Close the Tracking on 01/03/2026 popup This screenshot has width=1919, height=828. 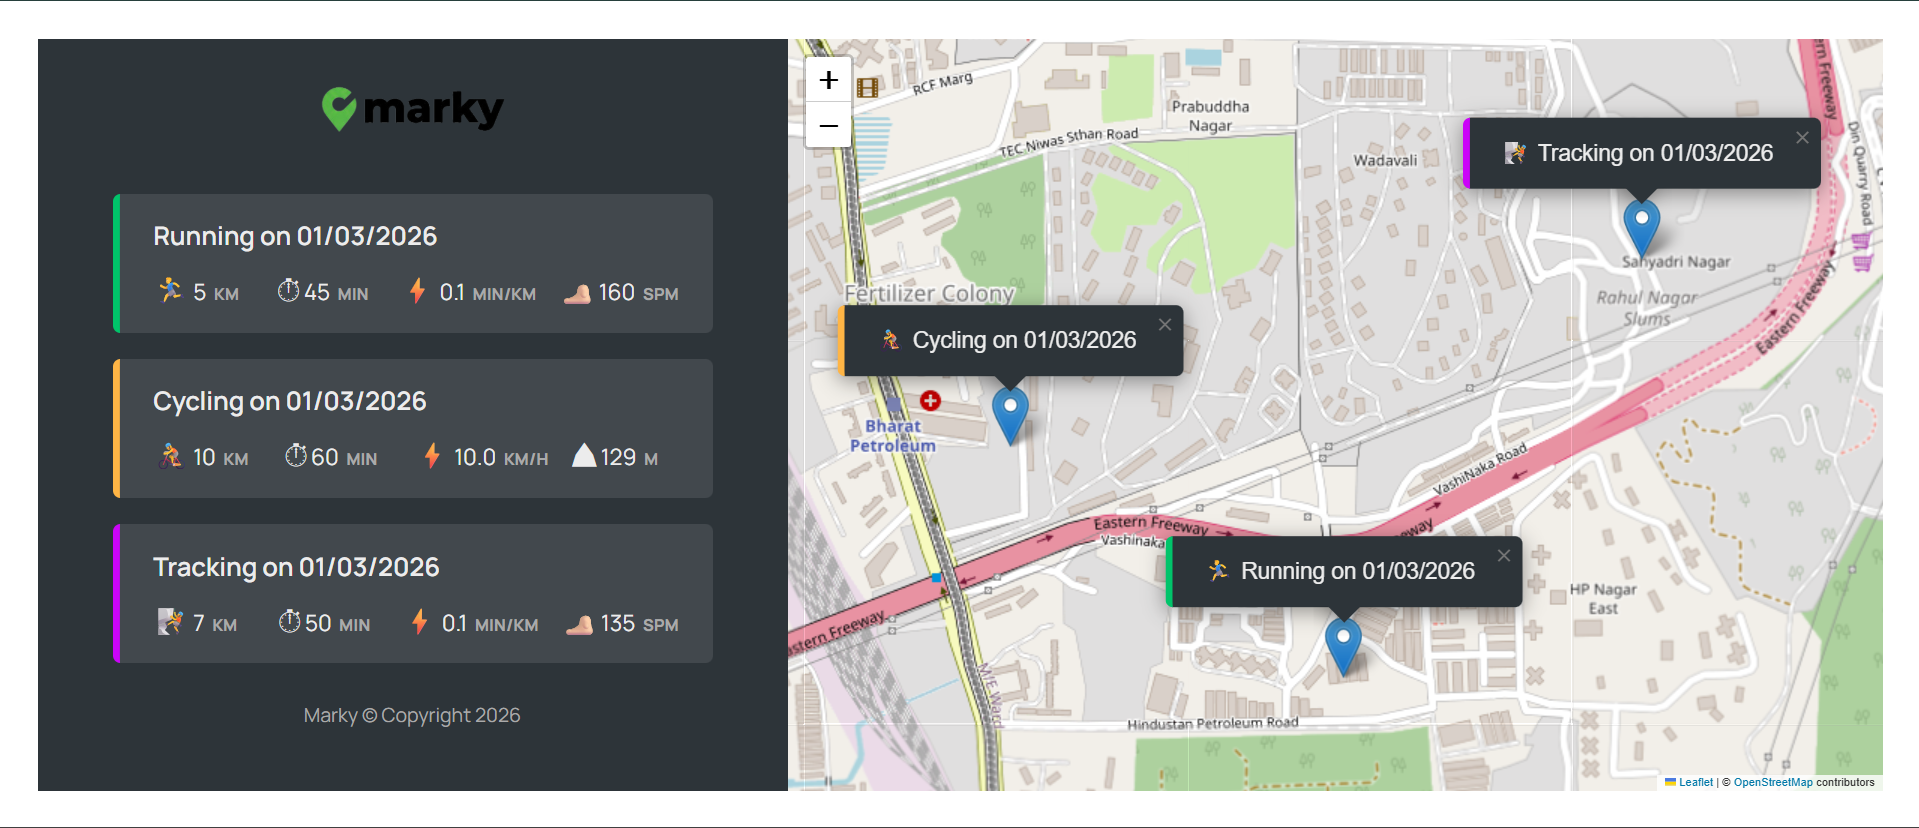(x=1802, y=138)
